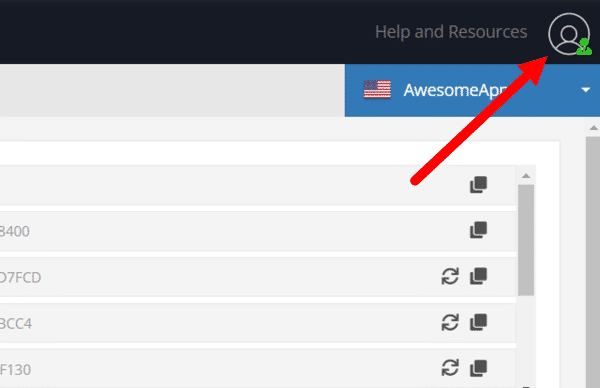The height and width of the screenshot is (388, 600).
Task: Click the US flag icon beside AwesomeApp
Action: pyautogui.click(x=377, y=90)
